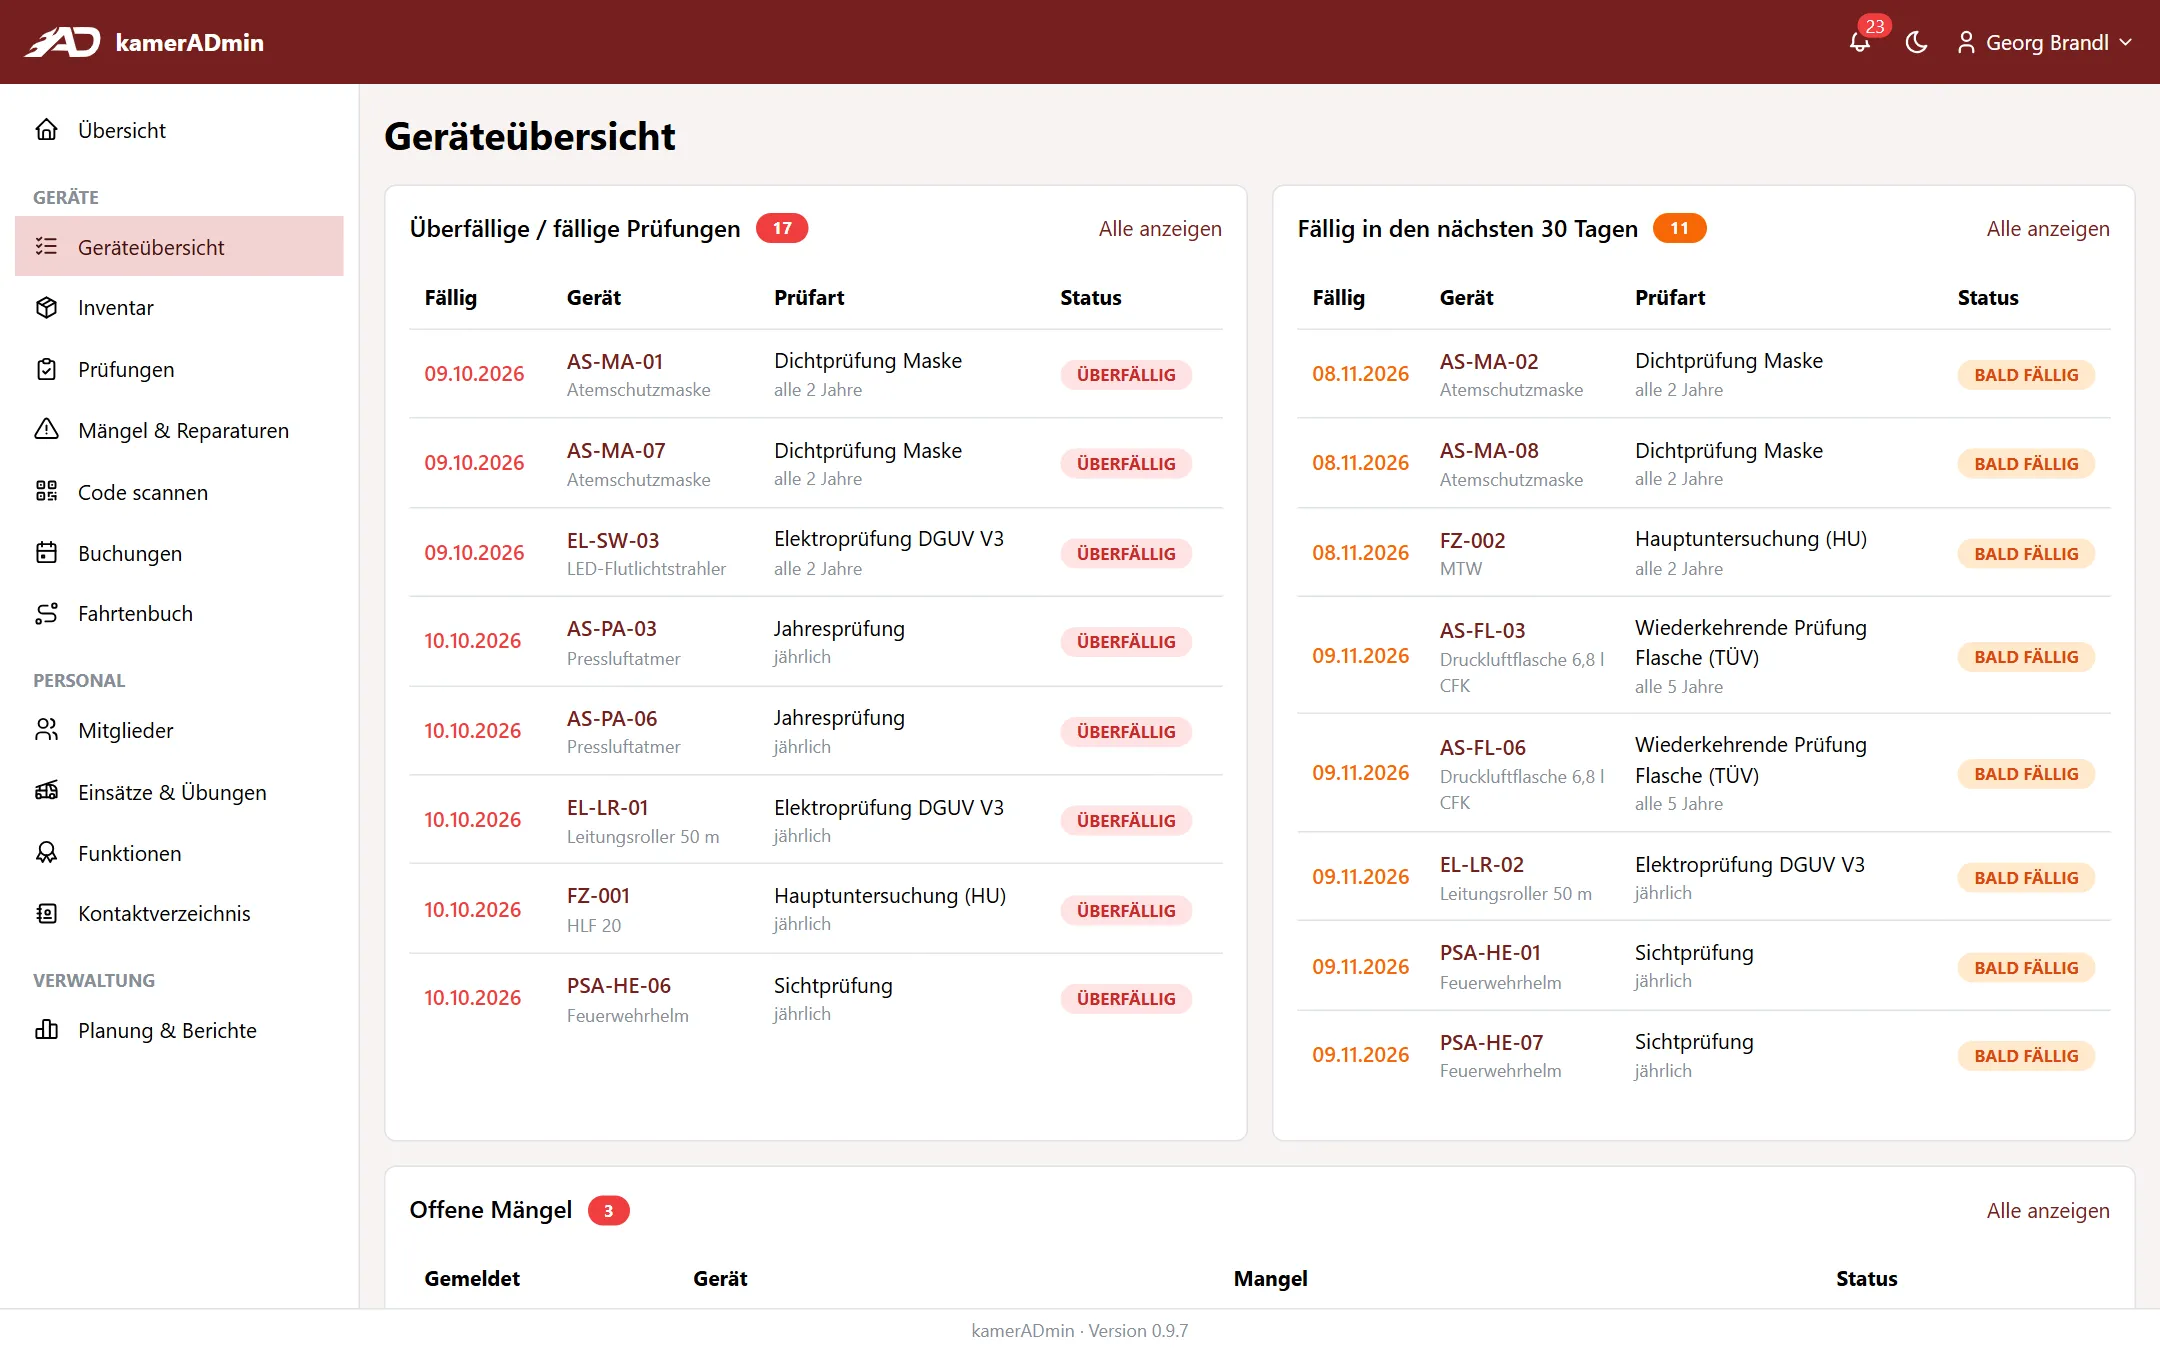Go to Übersicht in sidebar
2160x1350 pixels.
[x=179, y=130]
